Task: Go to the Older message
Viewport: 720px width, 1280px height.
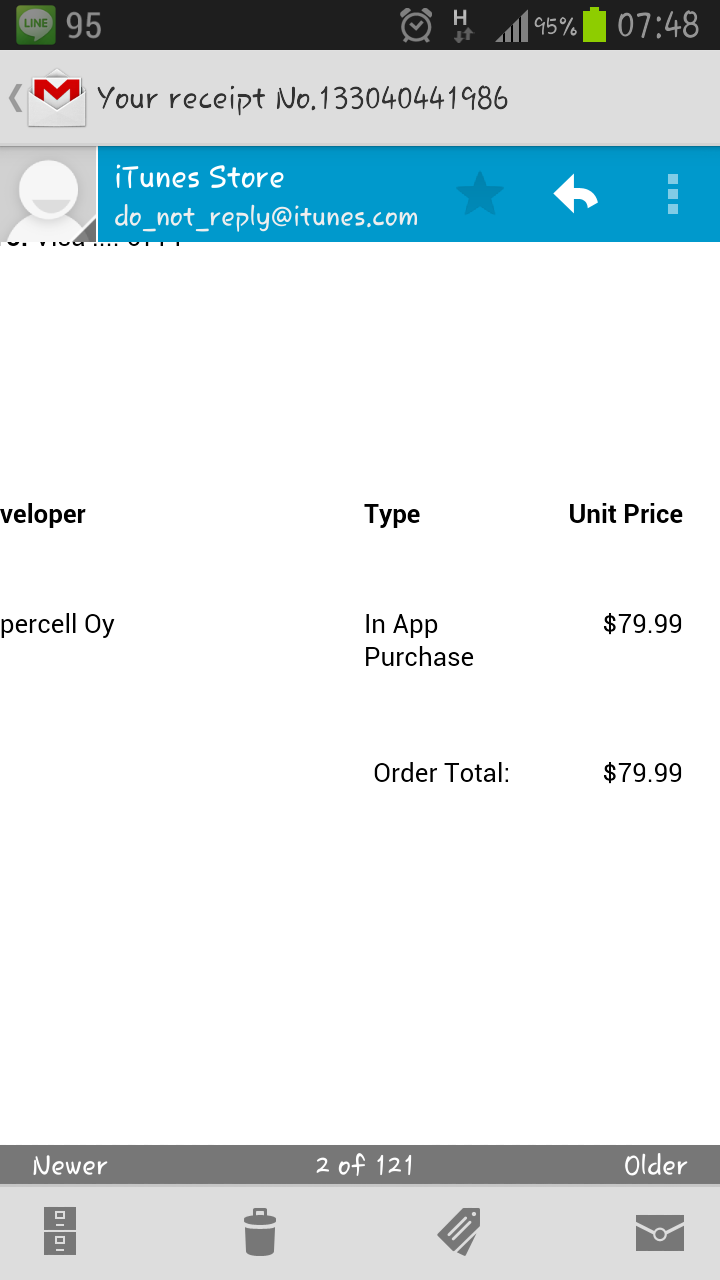Action: [x=655, y=1166]
